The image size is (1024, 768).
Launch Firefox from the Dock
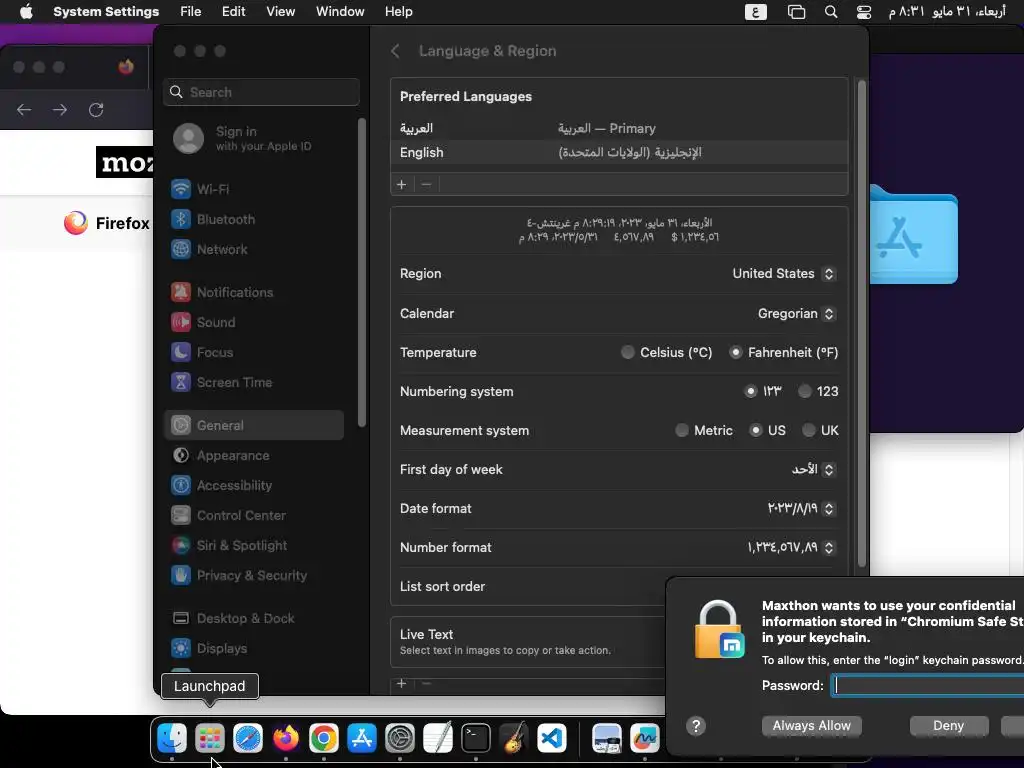coord(286,739)
